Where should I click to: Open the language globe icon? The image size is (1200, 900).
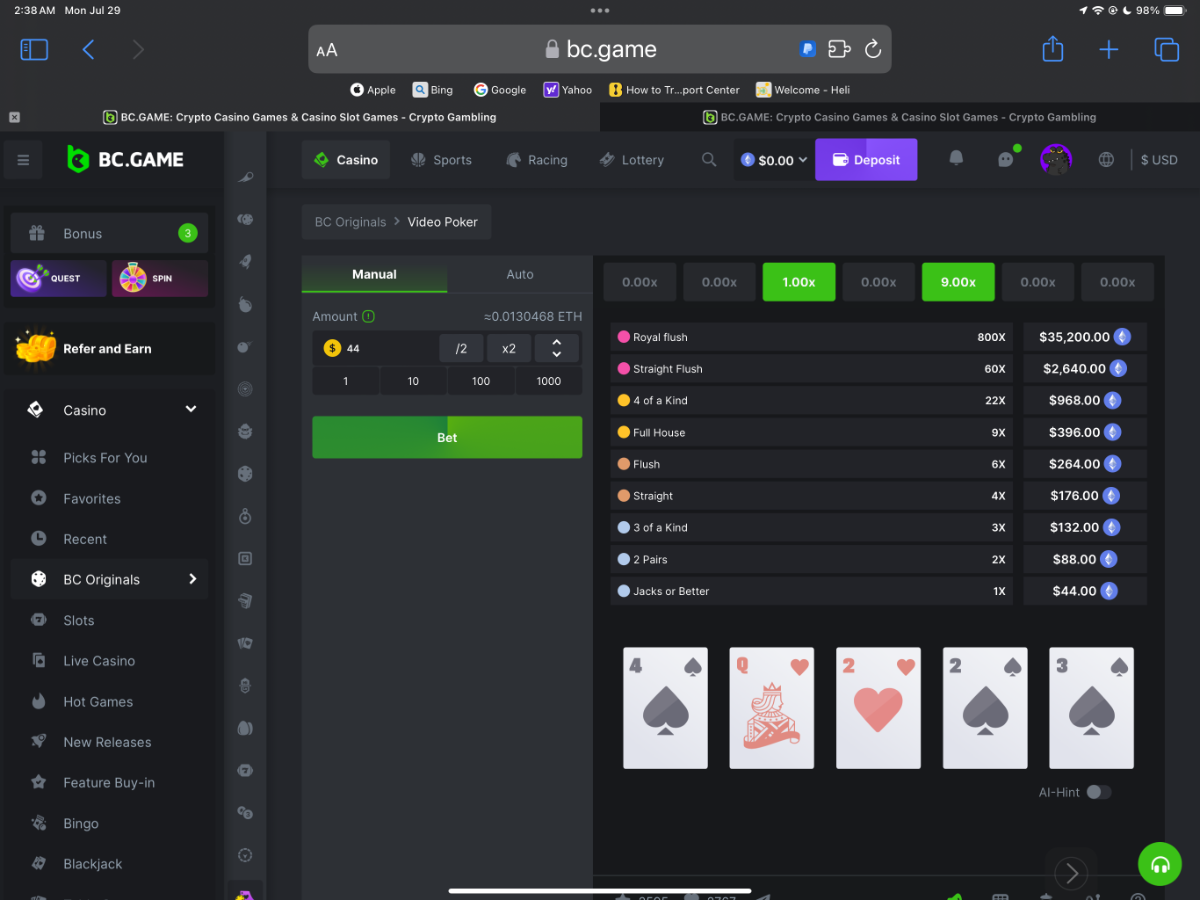tap(1106, 160)
